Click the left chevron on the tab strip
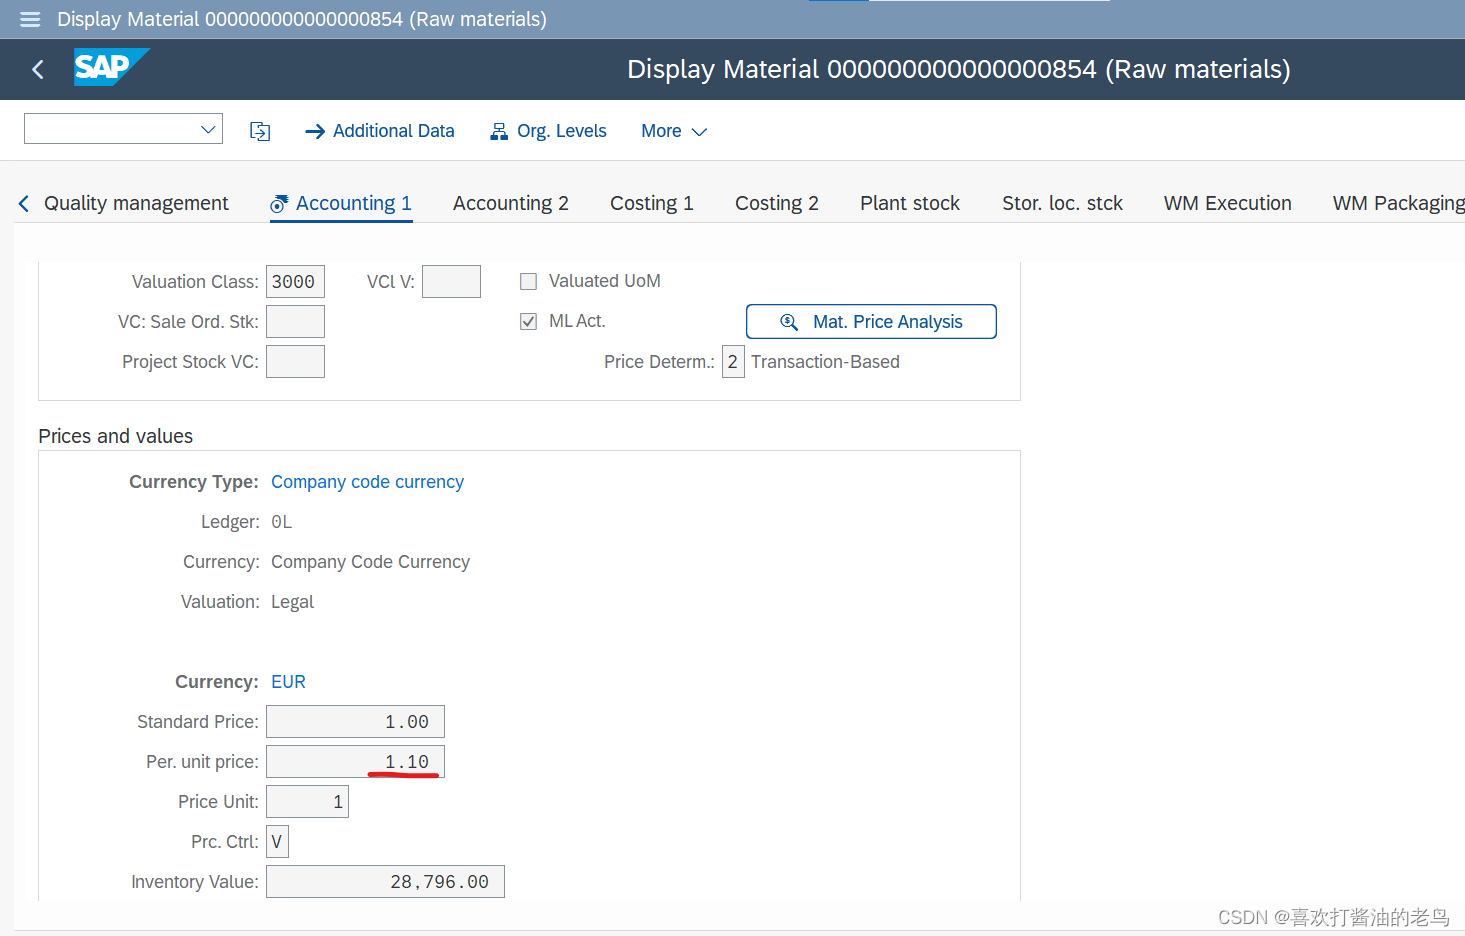This screenshot has height=936, width=1465. point(22,202)
